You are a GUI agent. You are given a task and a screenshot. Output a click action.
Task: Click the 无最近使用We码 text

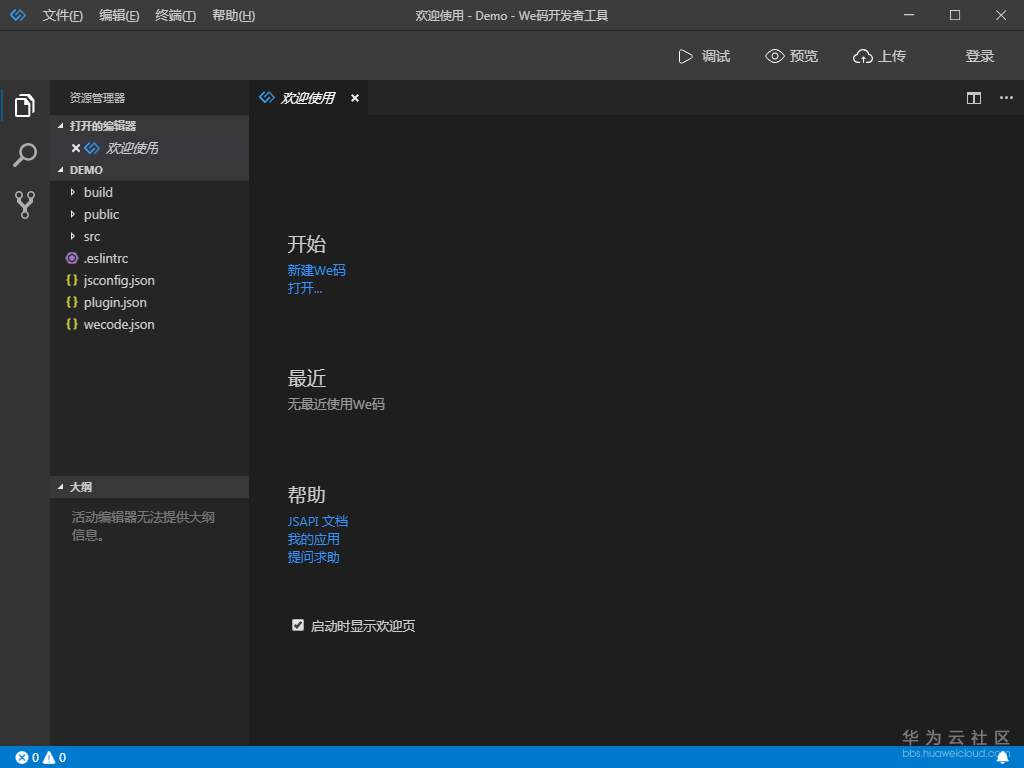click(x=336, y=404)
